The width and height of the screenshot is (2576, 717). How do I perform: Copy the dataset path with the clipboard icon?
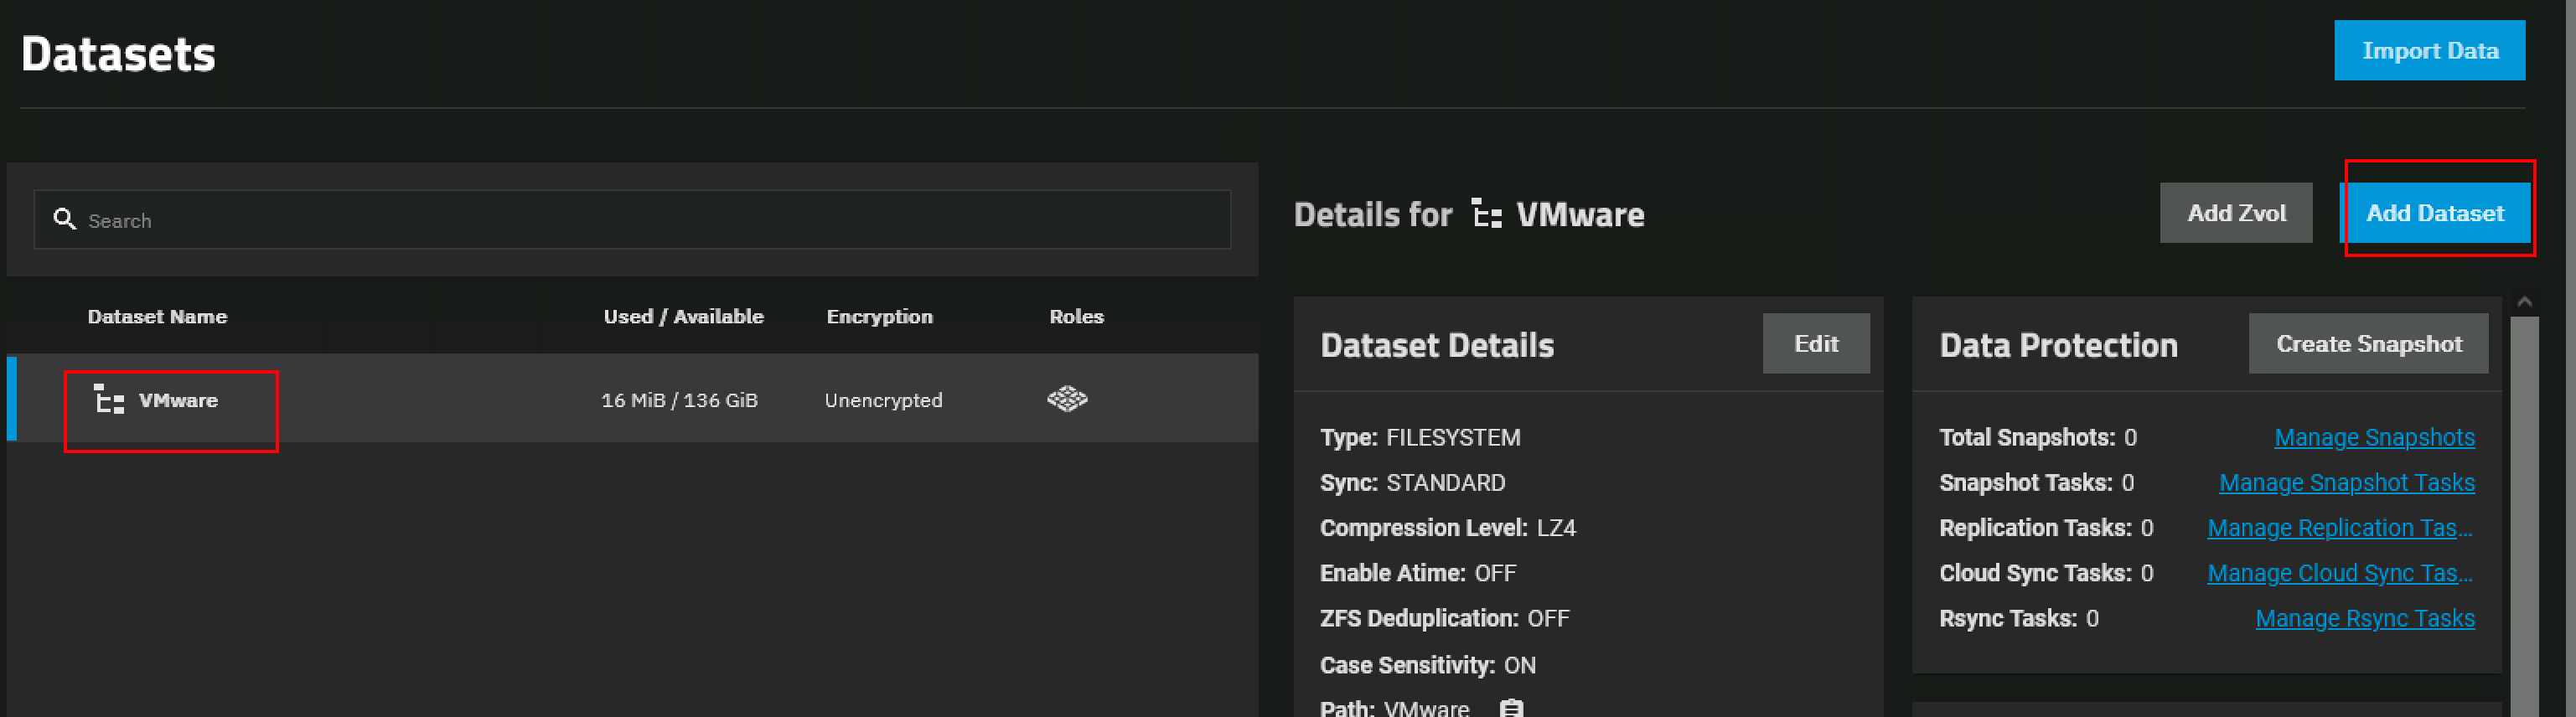(x=1510, y=707)
